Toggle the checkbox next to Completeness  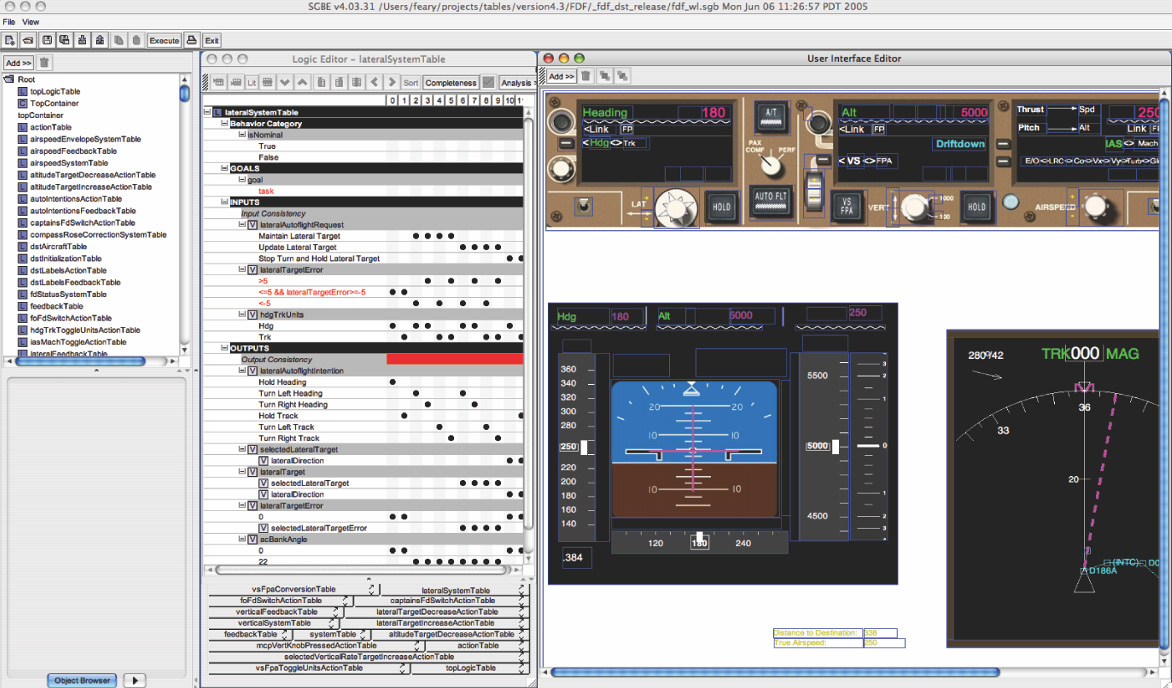[x=487, y=82]
